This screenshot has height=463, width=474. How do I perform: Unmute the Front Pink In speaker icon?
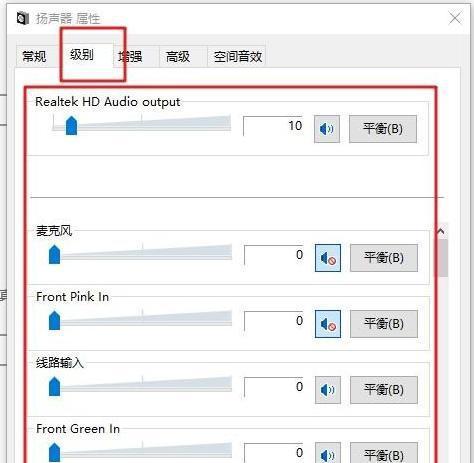pos(328,324)
